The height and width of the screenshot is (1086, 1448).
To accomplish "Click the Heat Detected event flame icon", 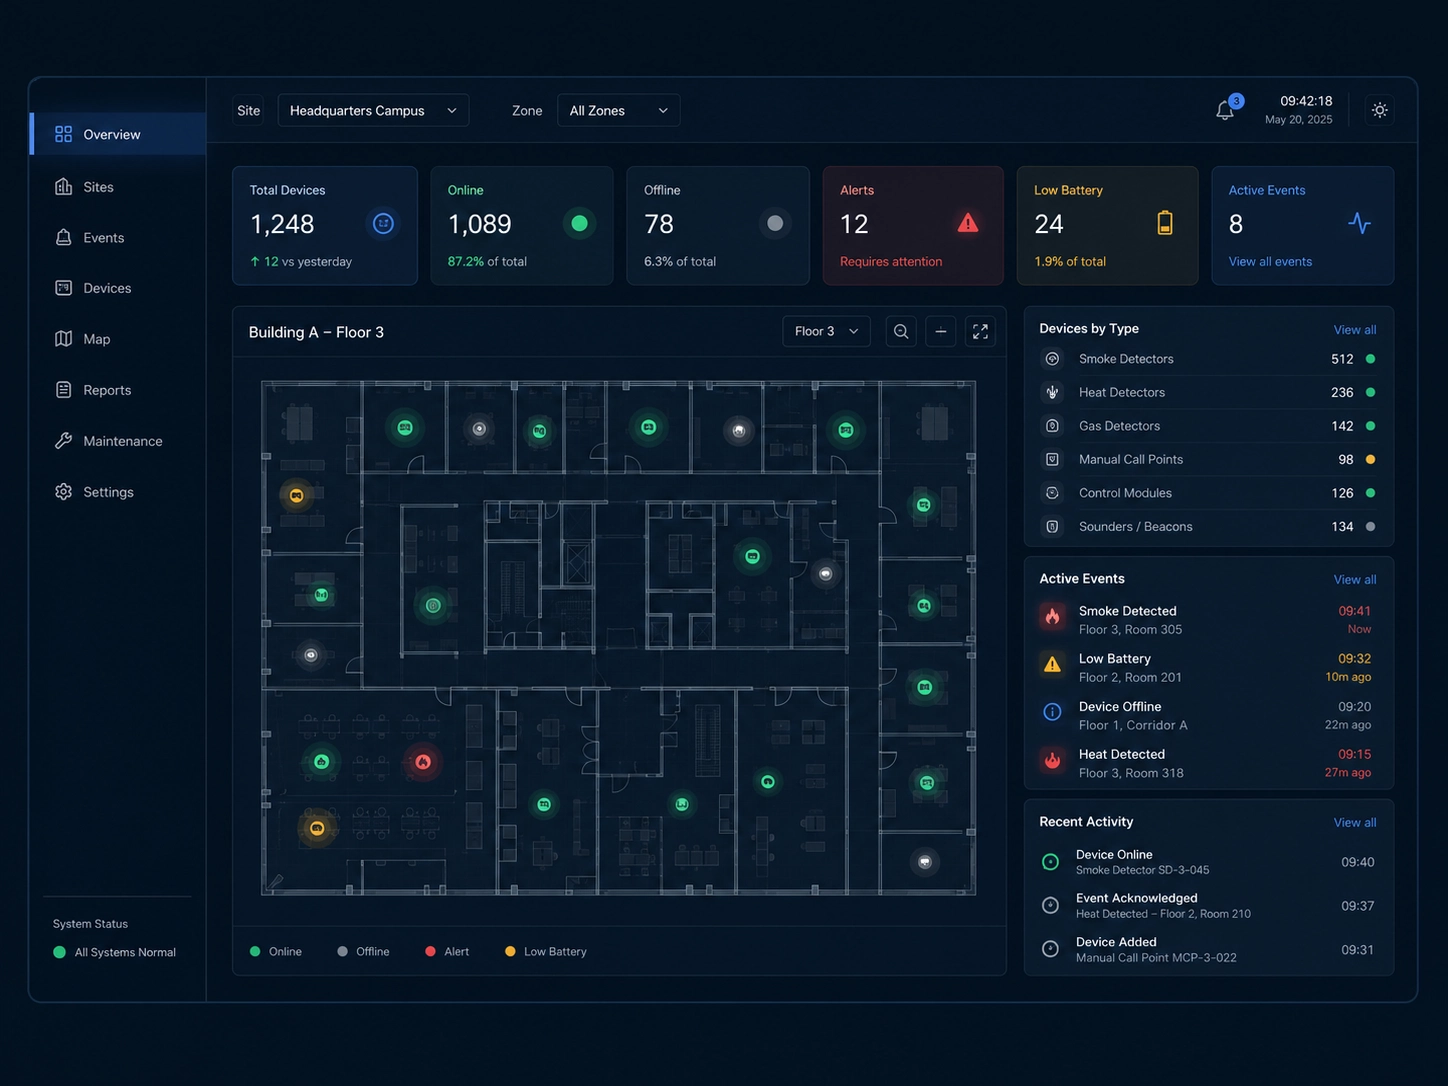I will pos(1052,760).
